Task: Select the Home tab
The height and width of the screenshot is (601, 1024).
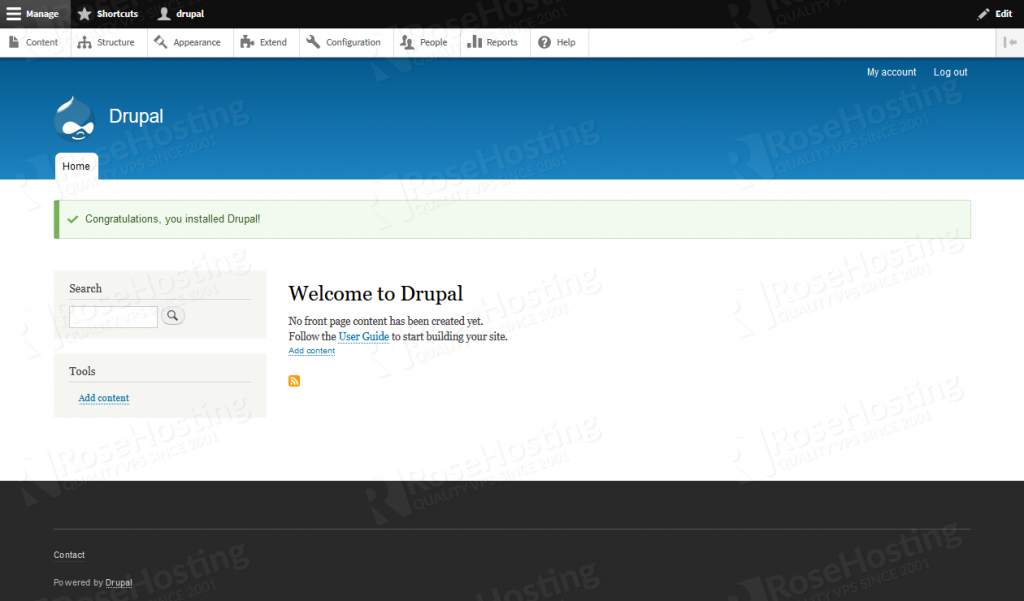Action: [x=76, y=166]
